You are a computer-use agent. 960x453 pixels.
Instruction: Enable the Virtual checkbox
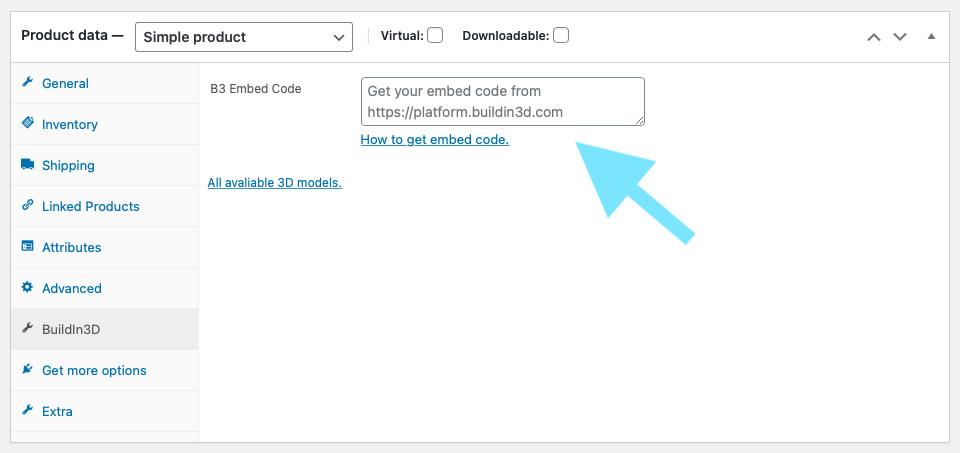(x=435, y=36)
